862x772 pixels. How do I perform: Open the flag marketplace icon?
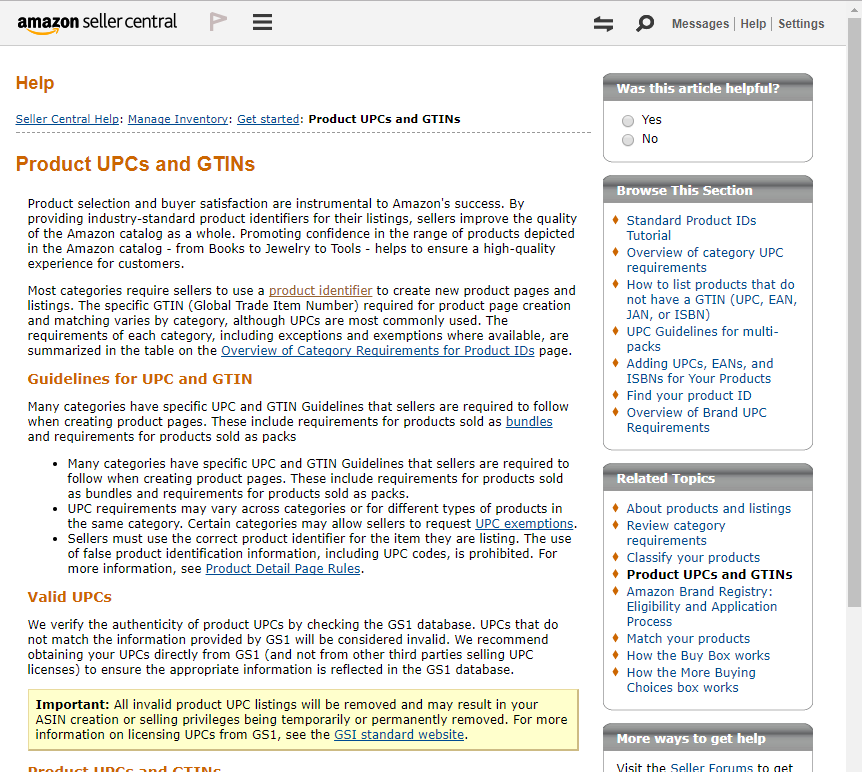pyautogui.click(x=218, y=22)
